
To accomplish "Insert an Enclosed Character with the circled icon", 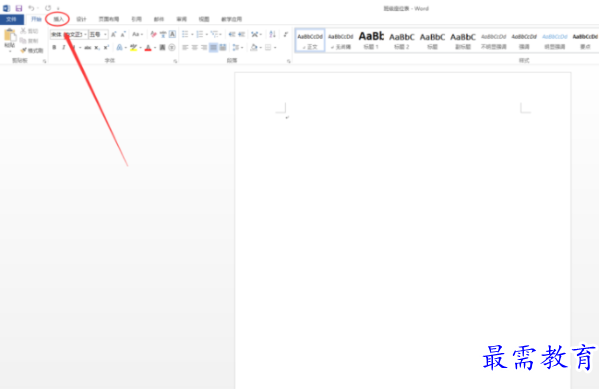I will point(172,48).
